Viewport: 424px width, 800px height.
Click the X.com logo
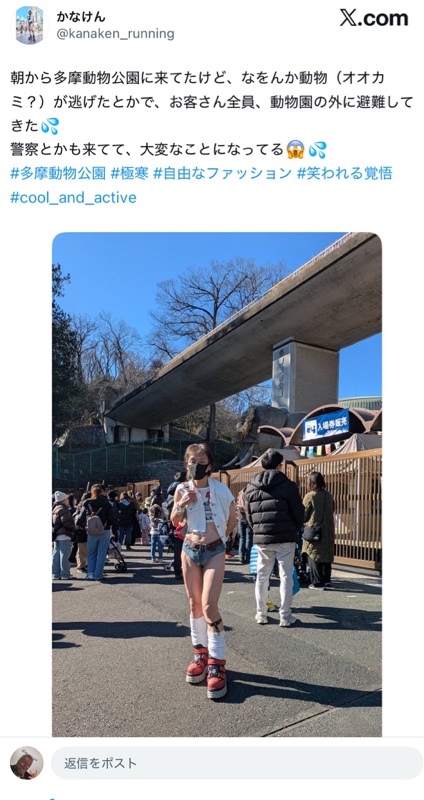tap(374, 18)
